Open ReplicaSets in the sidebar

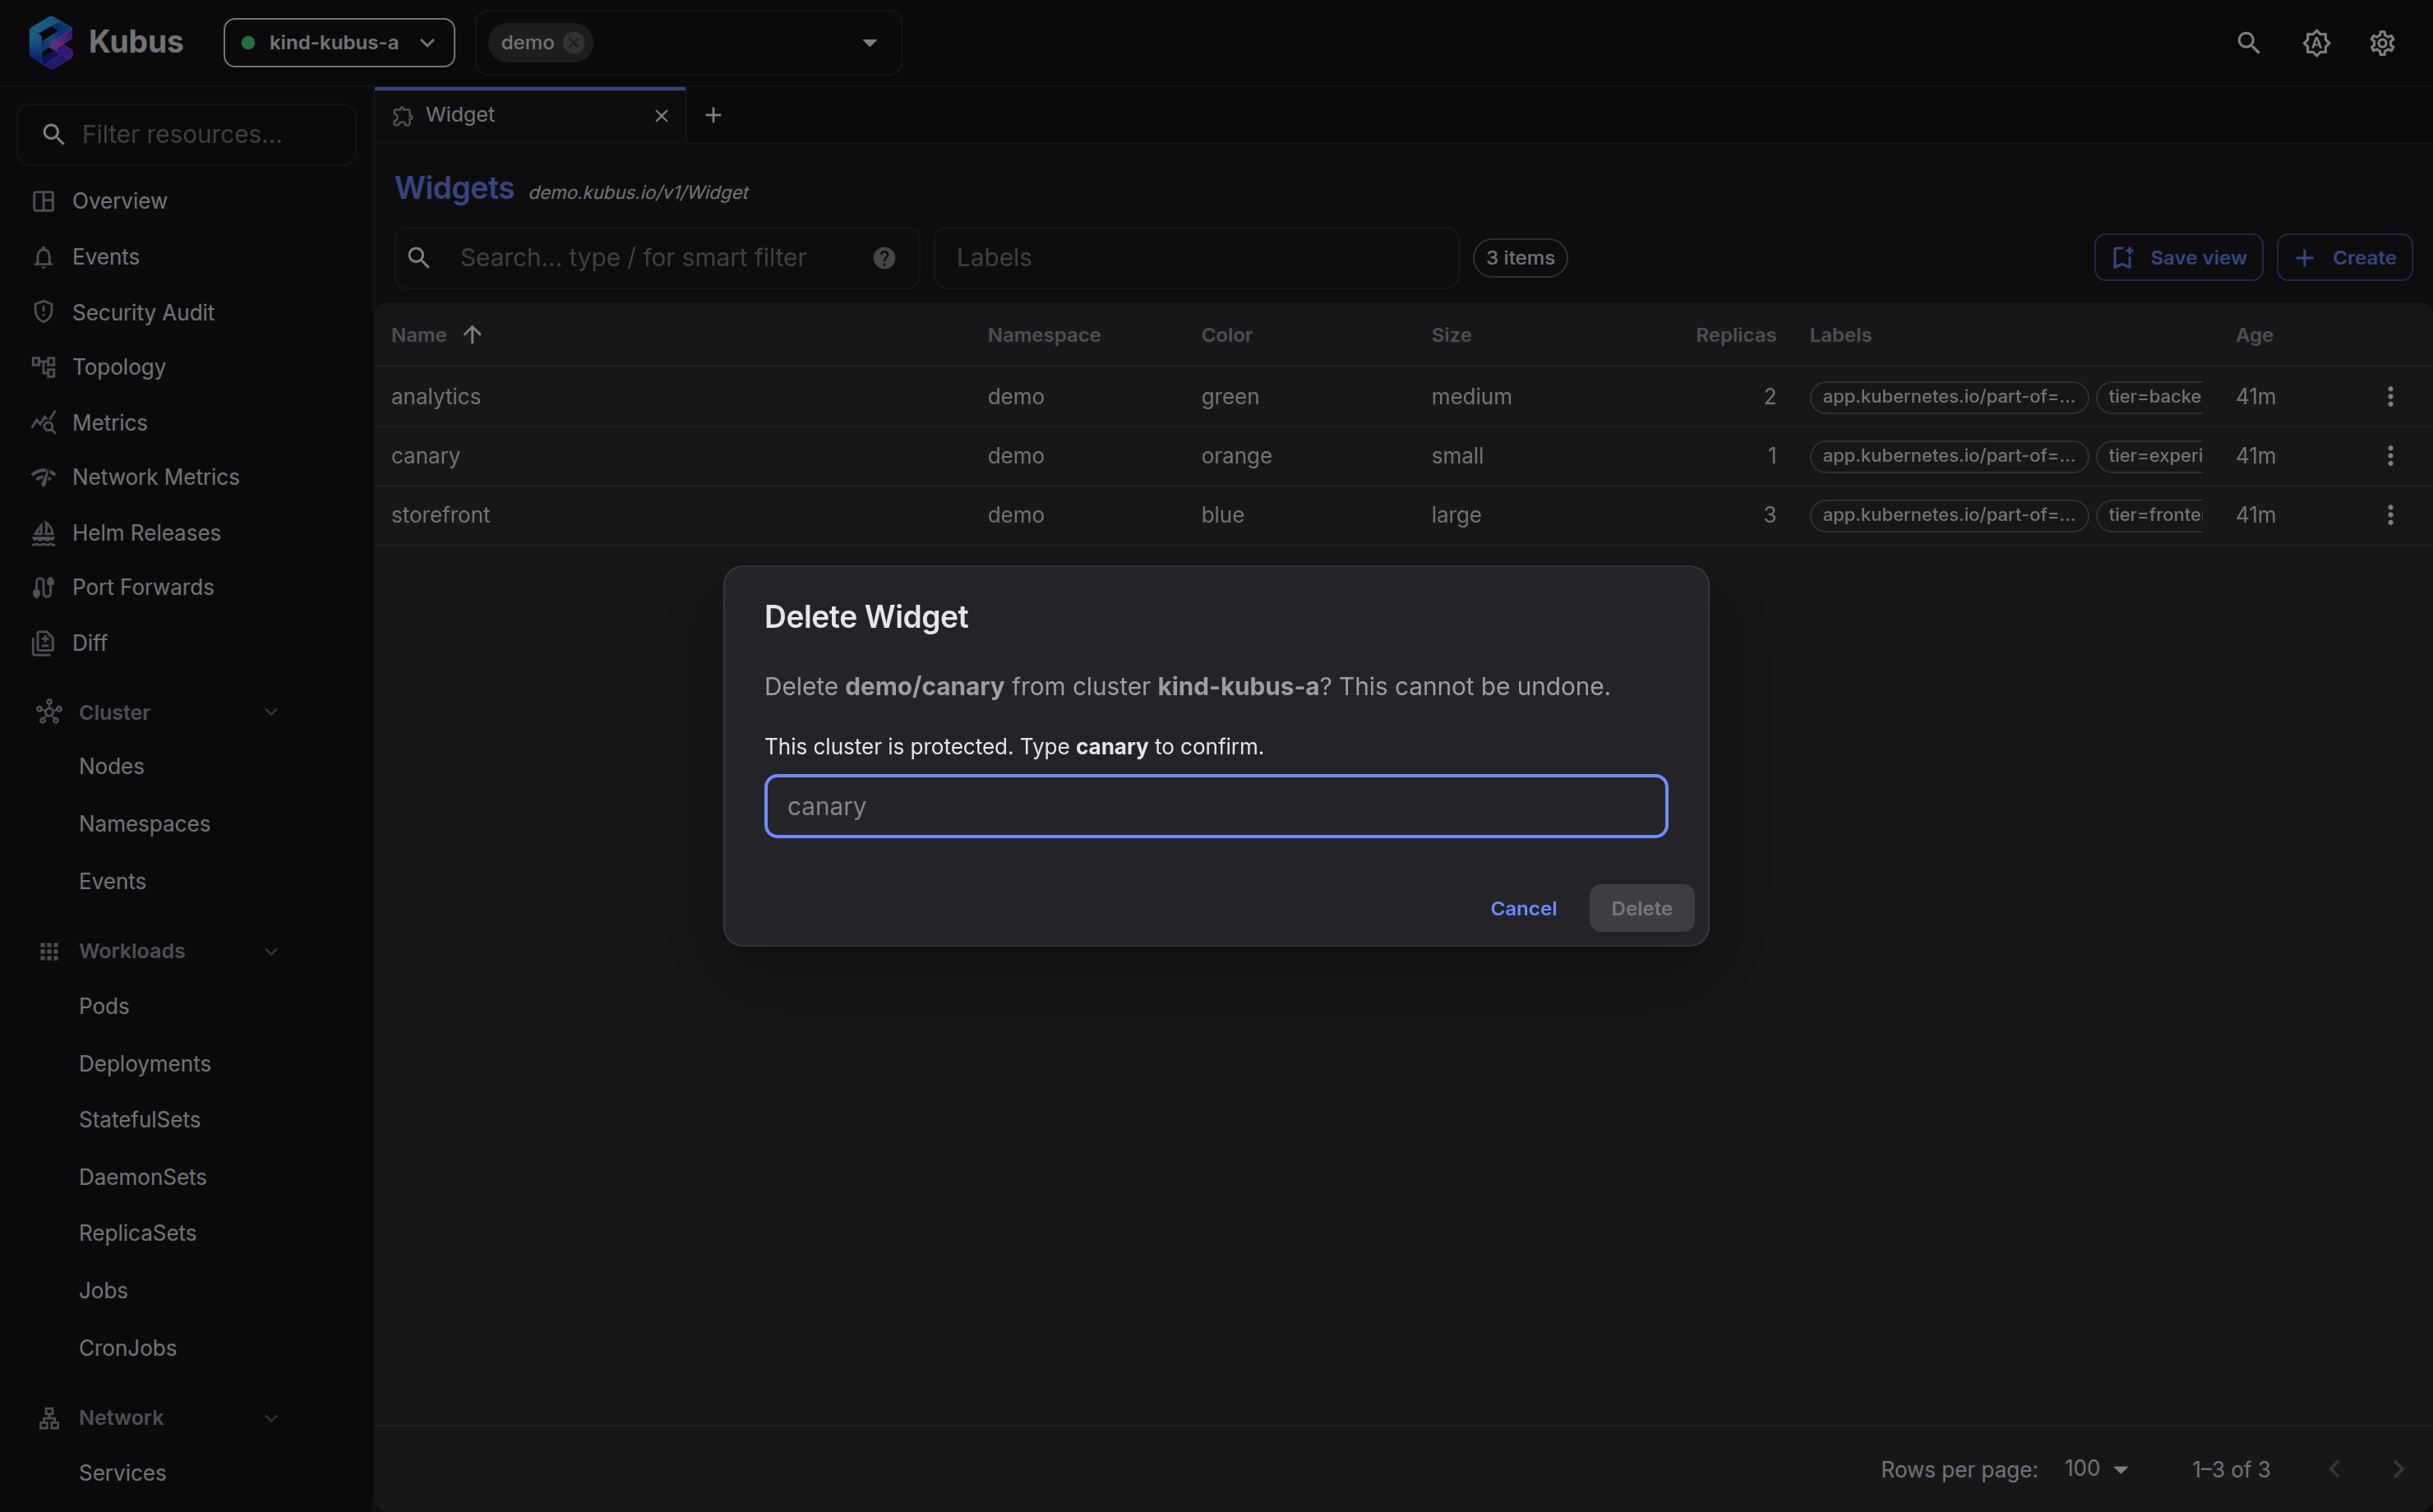click(x=138, y=1233)
